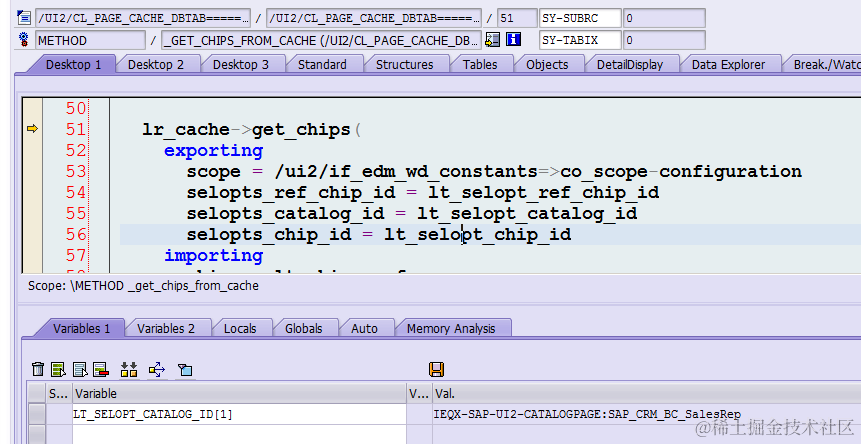
Task: Open the Locals tab
Action: 240,328
